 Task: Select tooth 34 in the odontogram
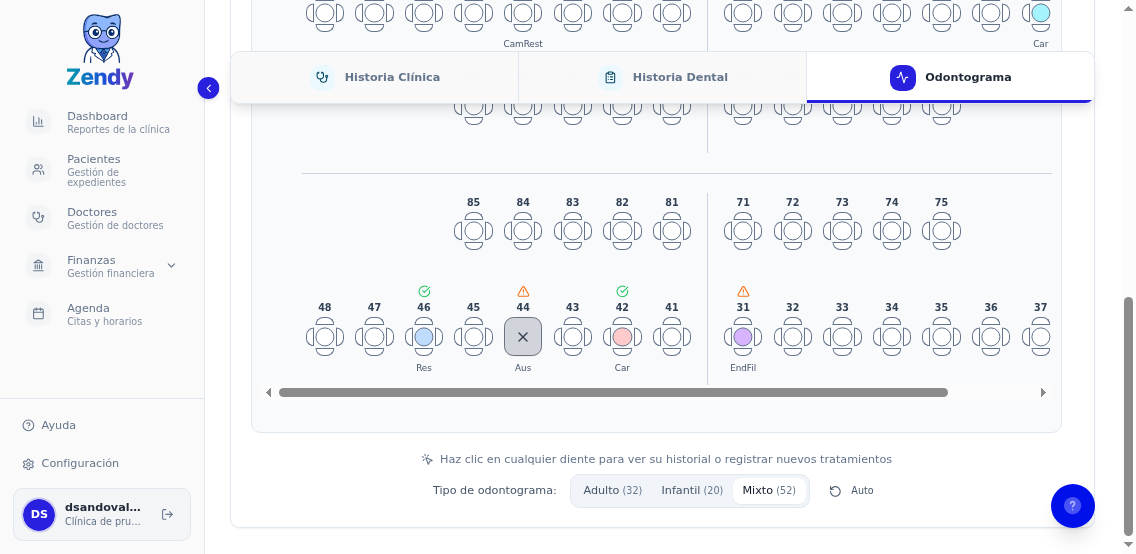(892, 337)
